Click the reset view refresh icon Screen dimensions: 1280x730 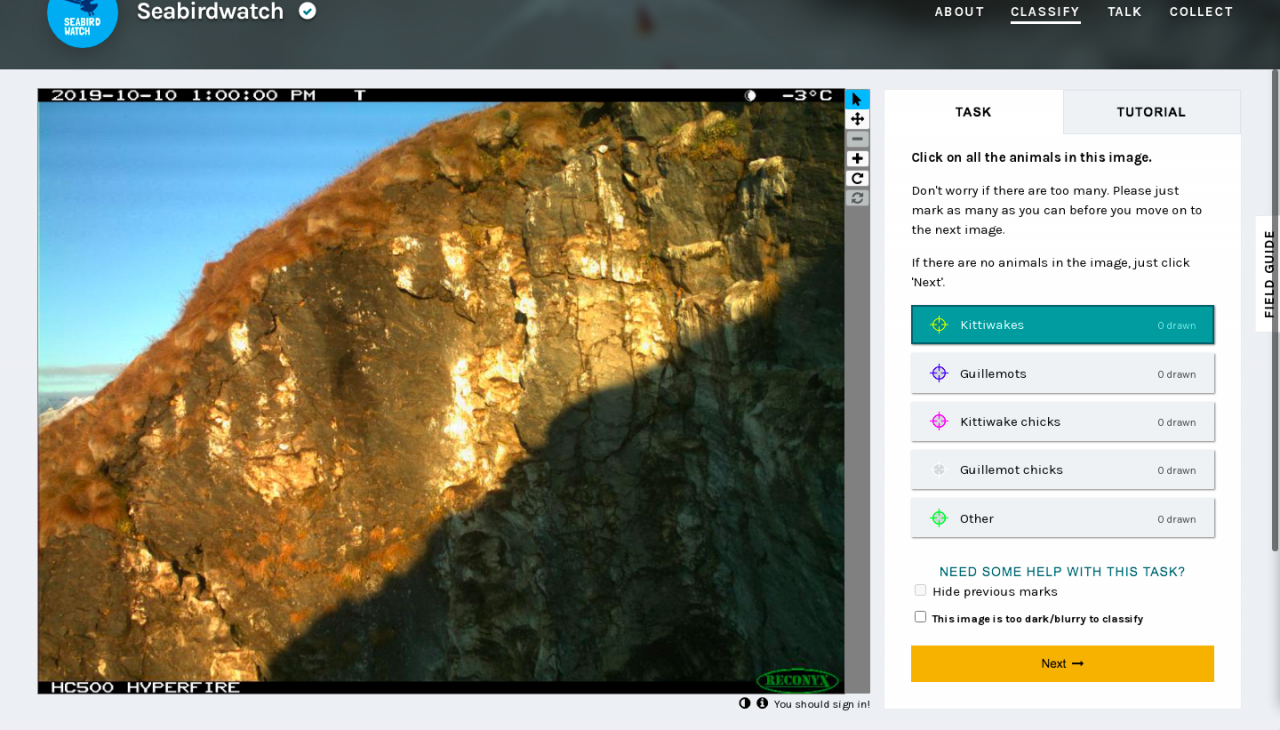coord(857,198)
